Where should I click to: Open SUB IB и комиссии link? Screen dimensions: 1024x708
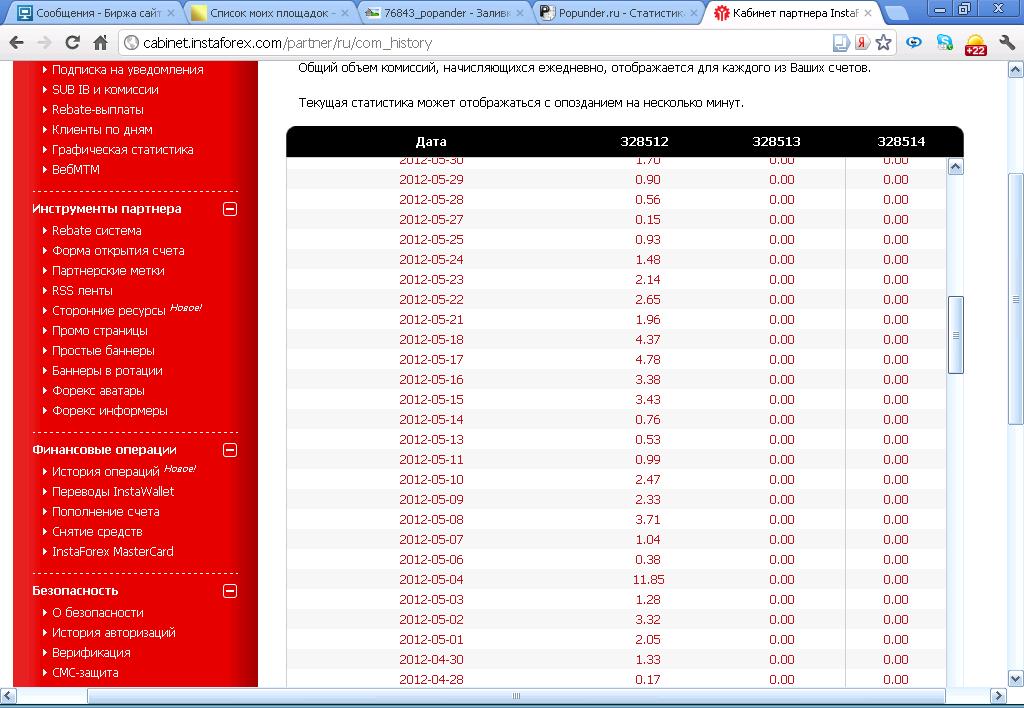(105, 89)
